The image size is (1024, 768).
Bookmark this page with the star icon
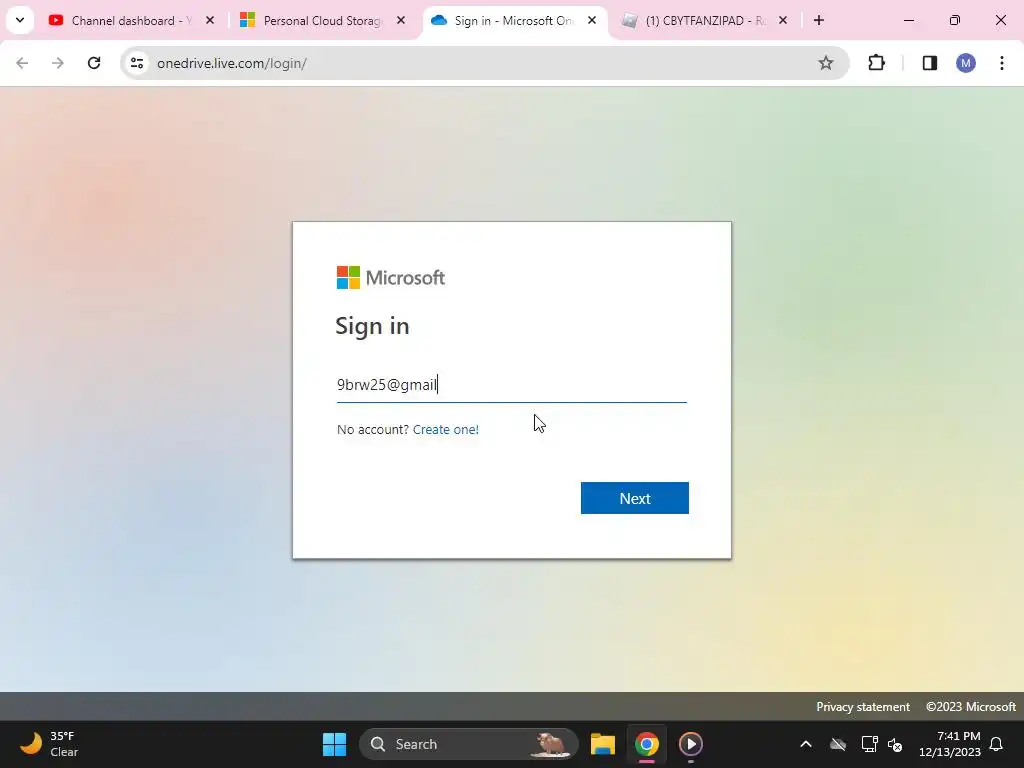tap(825, 63)
